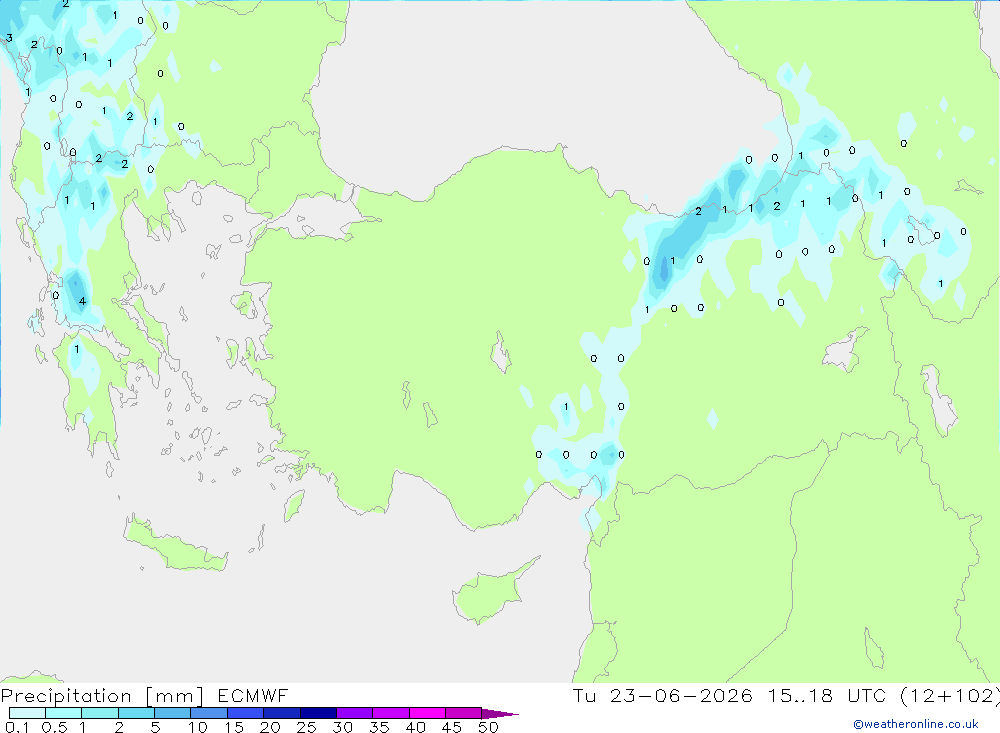The height and width of the screenshot is (733, 1000).
Task: Select the 5–10 mm legend swatch
Action: point(173,713)
